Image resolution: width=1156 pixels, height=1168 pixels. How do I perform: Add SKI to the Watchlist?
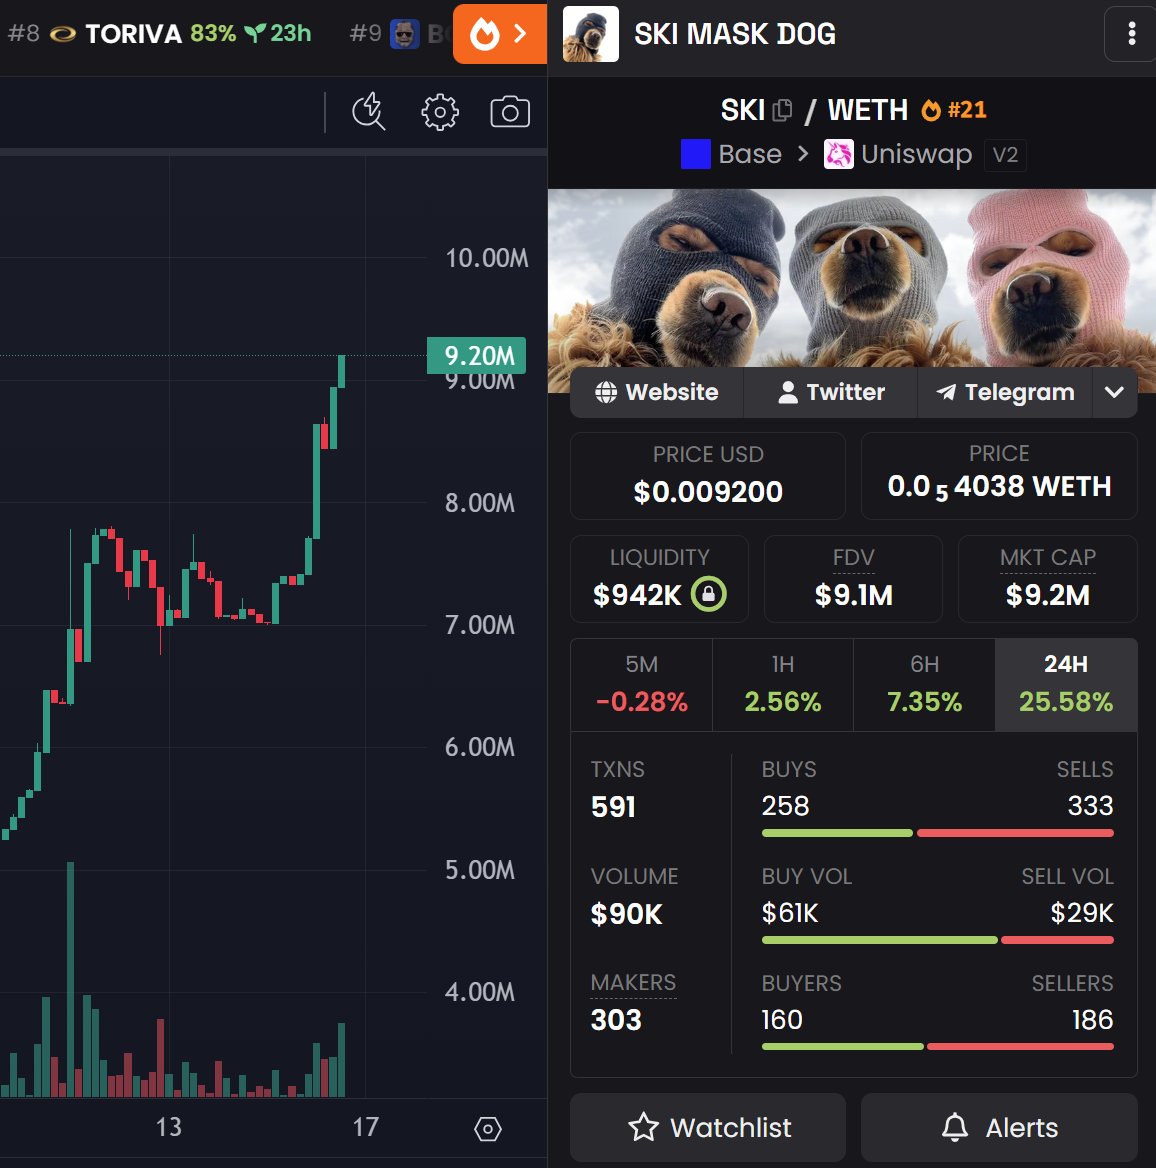pos(707,1127)
